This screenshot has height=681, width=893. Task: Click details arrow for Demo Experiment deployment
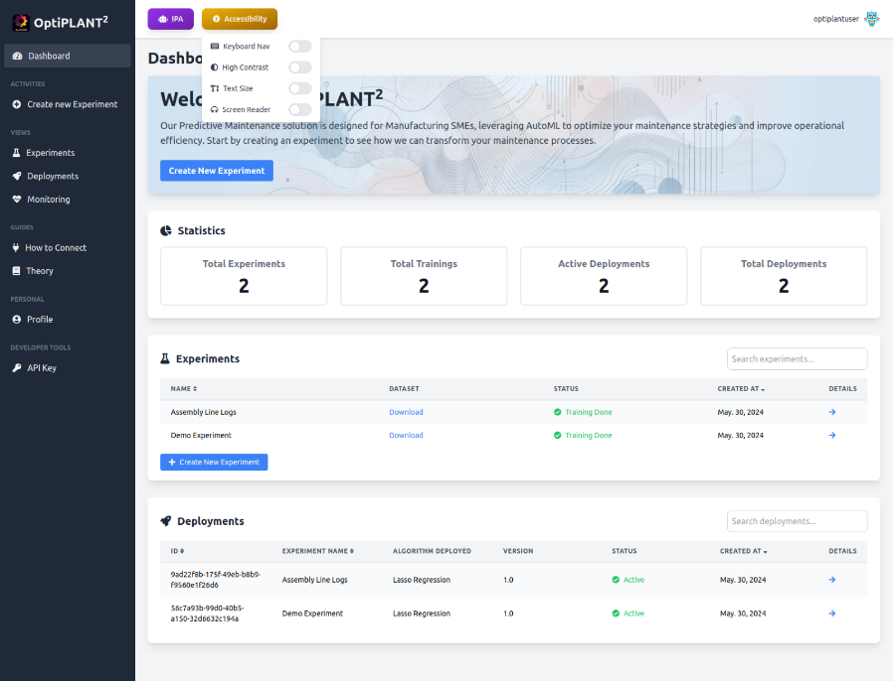point(832,613)
